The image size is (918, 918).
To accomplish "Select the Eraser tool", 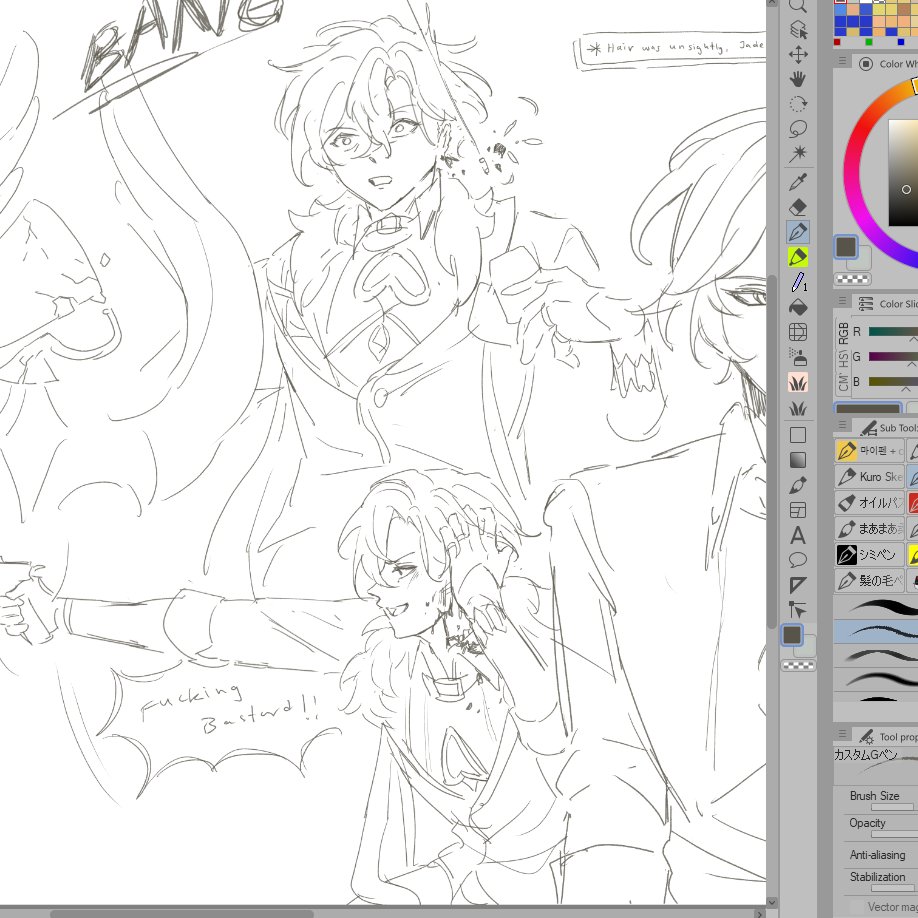I will (x=798, y=207).
